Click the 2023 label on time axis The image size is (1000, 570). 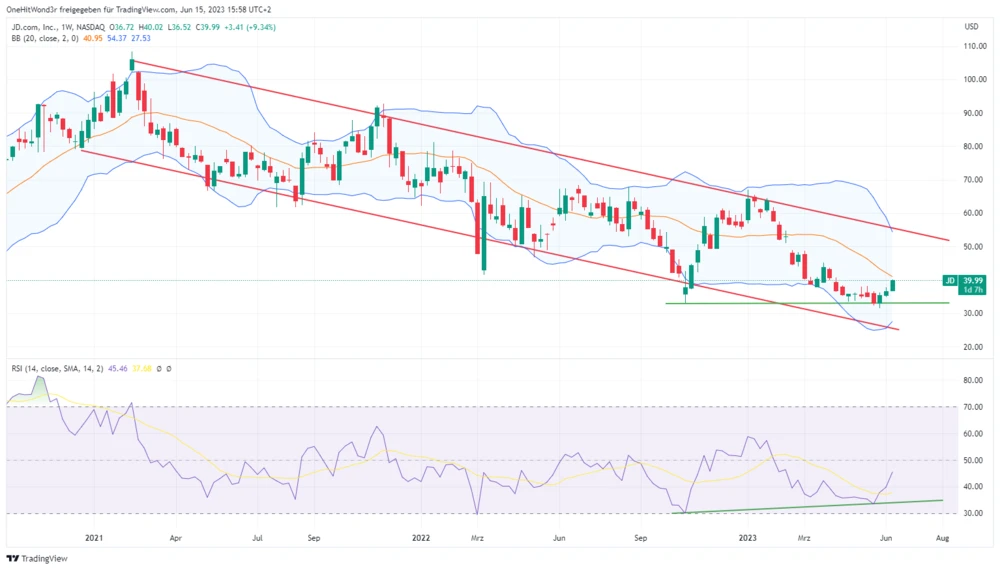[x=747, y=537]
